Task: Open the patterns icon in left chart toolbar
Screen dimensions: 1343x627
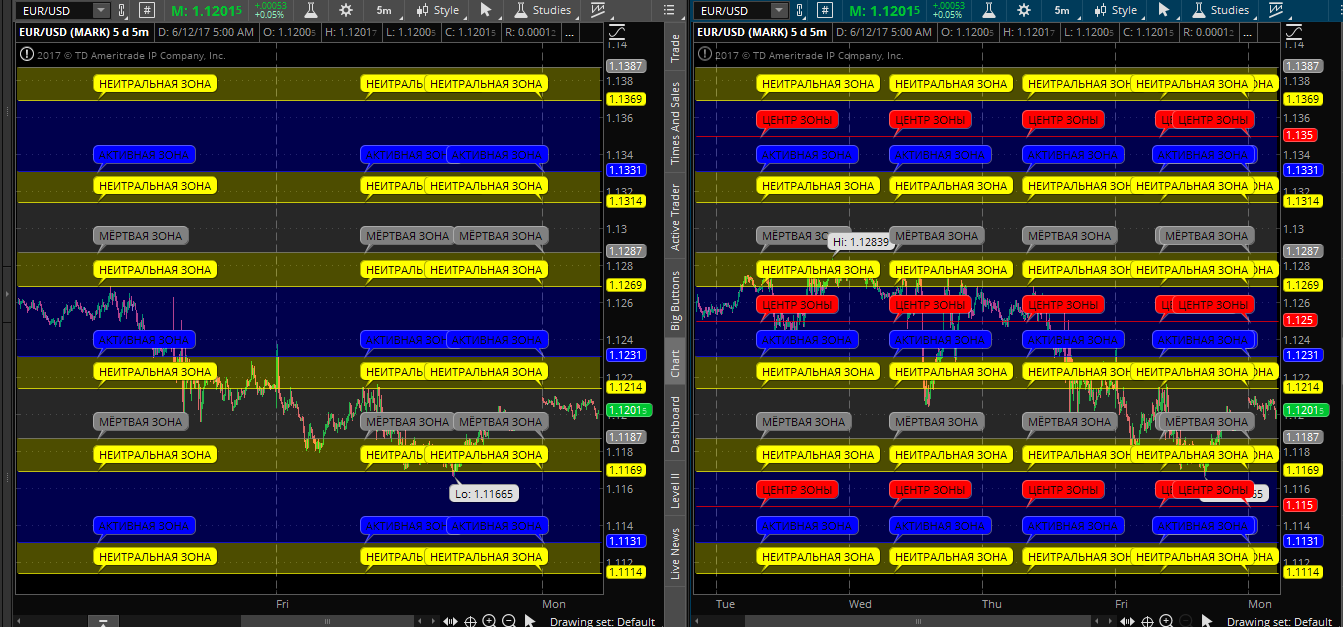Action: click(x=597, y=10)
